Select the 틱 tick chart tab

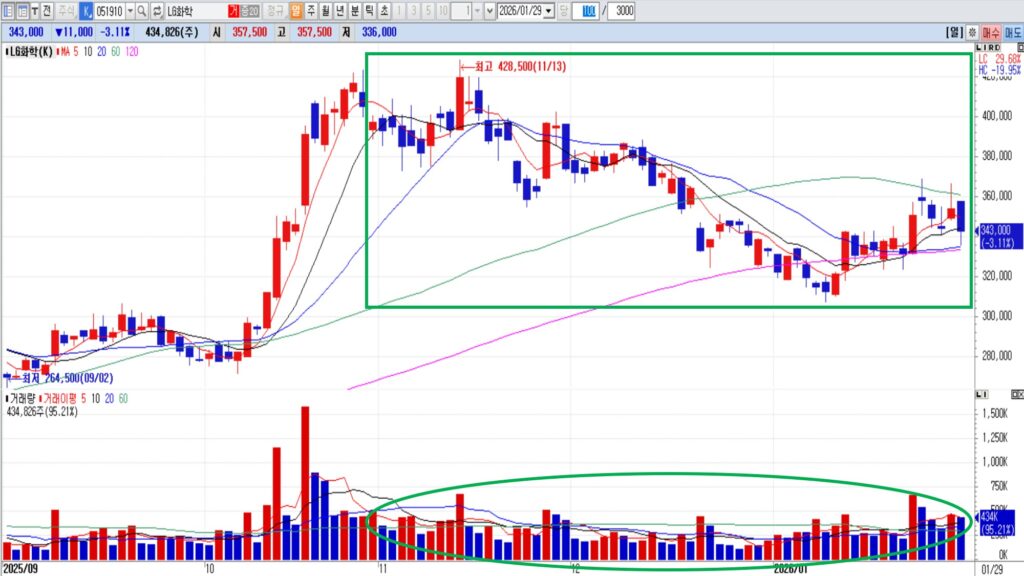pyautogui.click(x=367, y=11)
